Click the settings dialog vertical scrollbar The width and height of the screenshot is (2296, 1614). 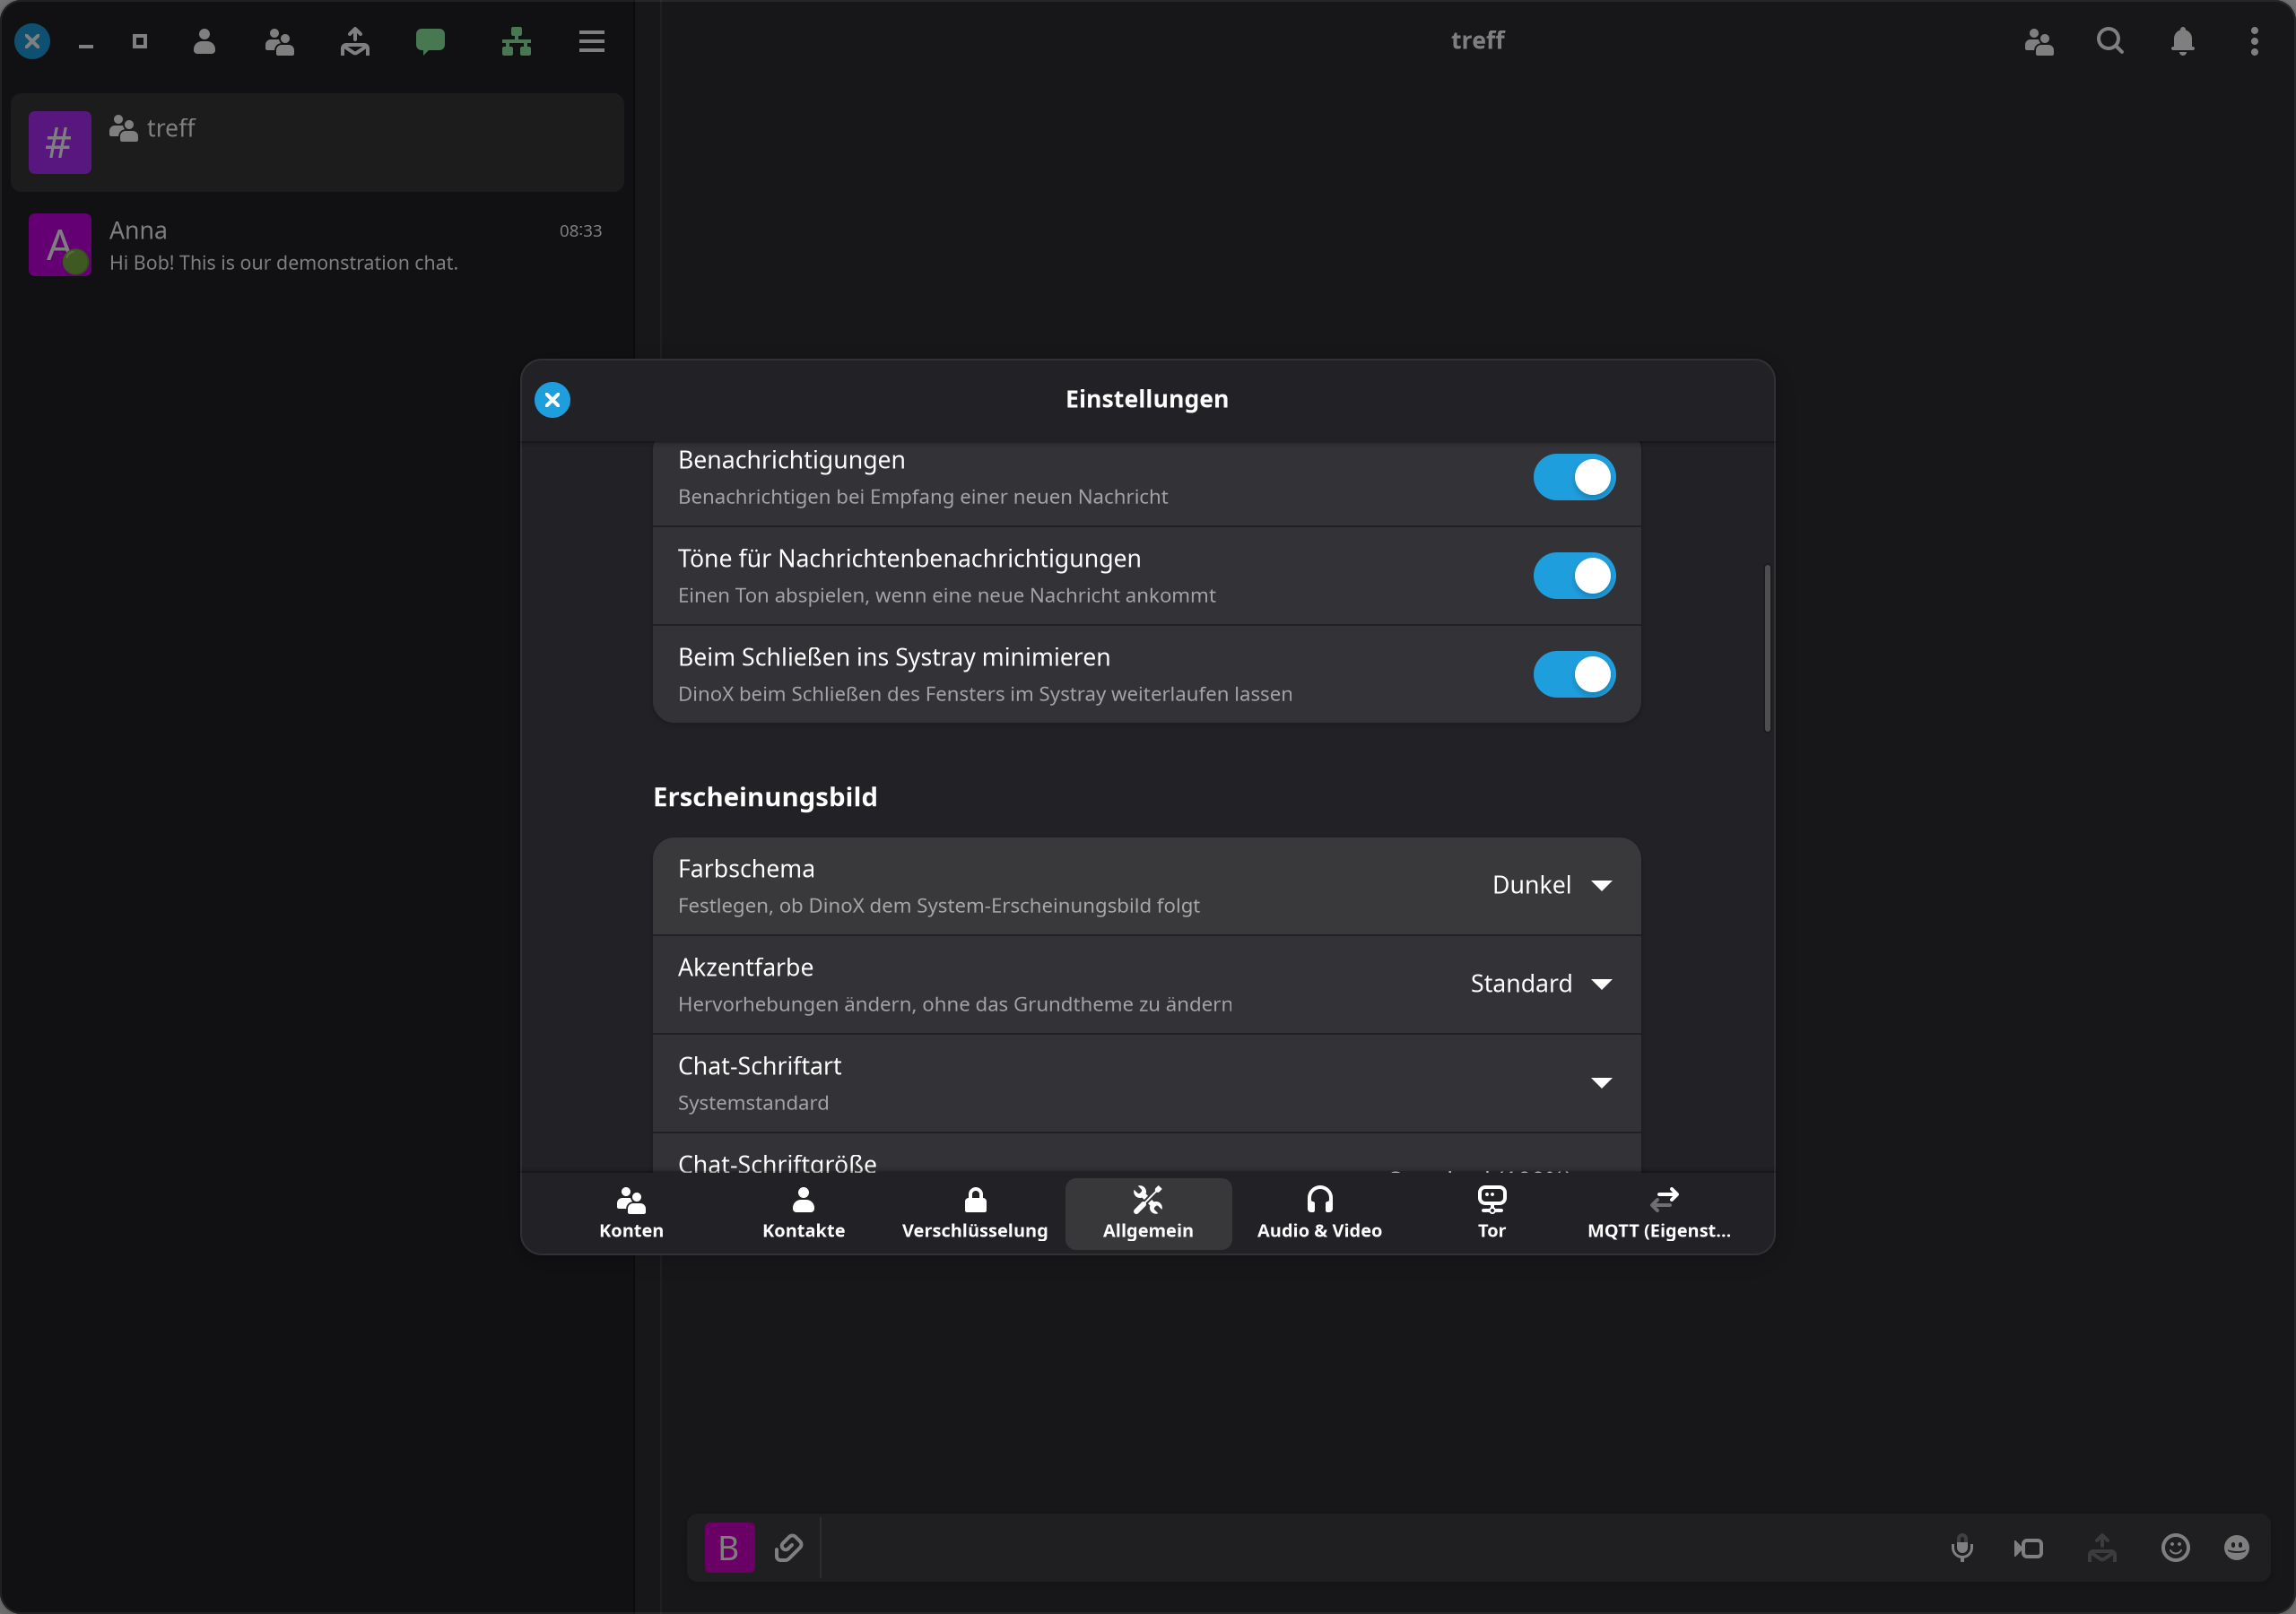click(x=1767, y=648)
